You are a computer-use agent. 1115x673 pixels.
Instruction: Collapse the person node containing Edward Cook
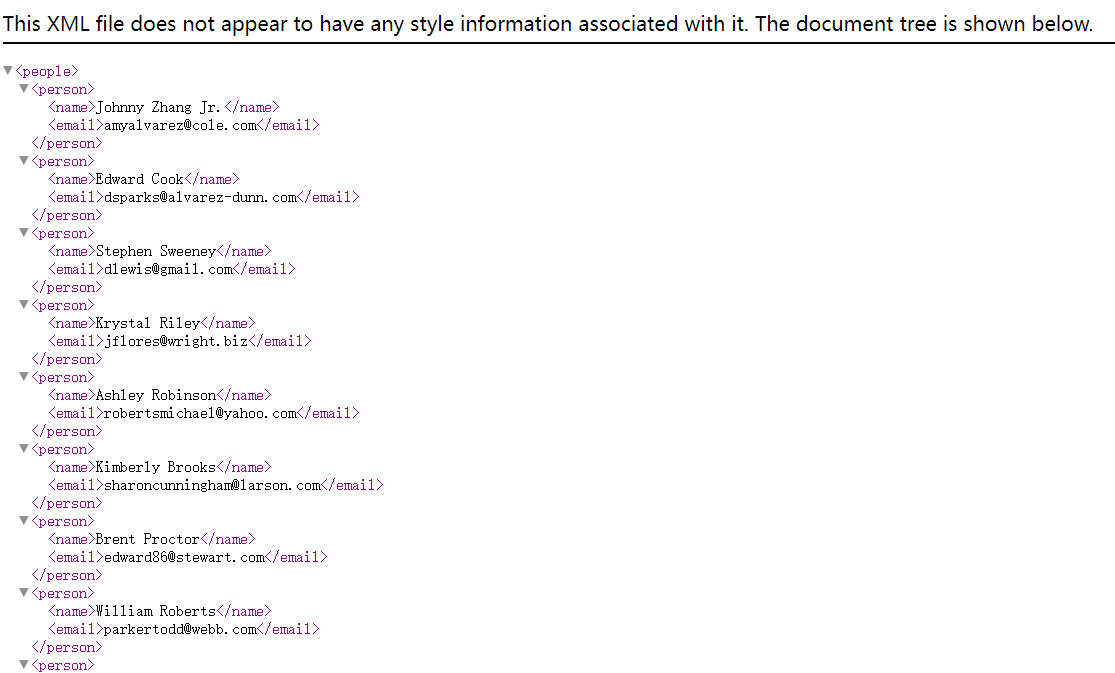coord(23,160)
